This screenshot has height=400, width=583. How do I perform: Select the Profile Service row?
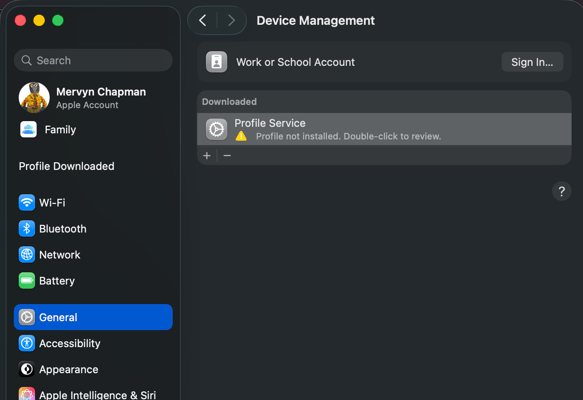coord(384,129)
